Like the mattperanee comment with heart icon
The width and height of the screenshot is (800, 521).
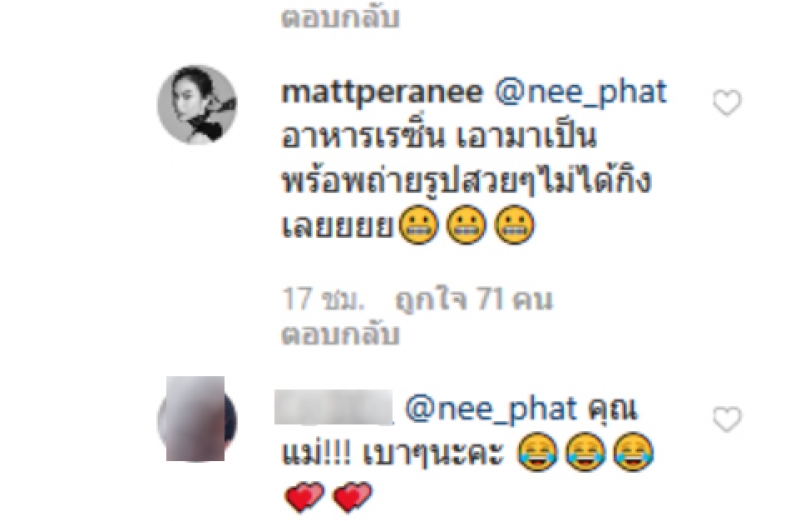tap(727, 103)
